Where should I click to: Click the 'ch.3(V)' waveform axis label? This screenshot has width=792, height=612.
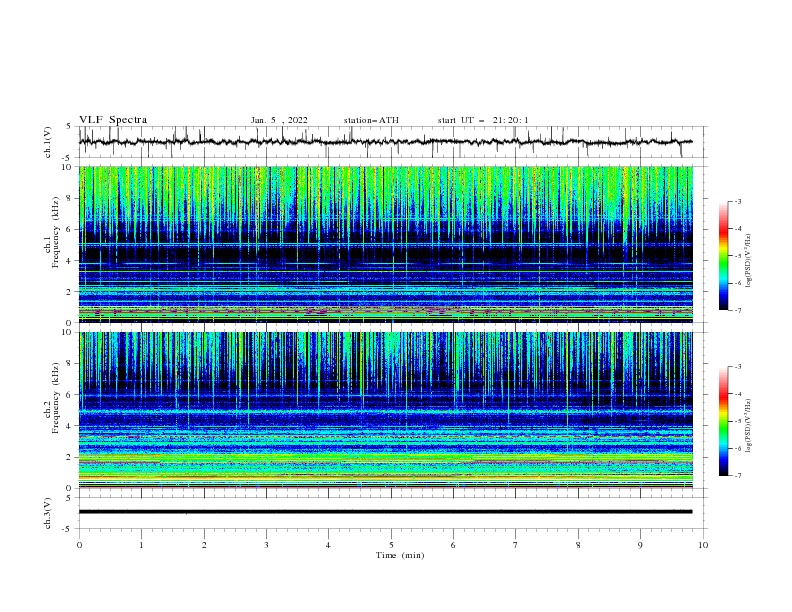48,513
